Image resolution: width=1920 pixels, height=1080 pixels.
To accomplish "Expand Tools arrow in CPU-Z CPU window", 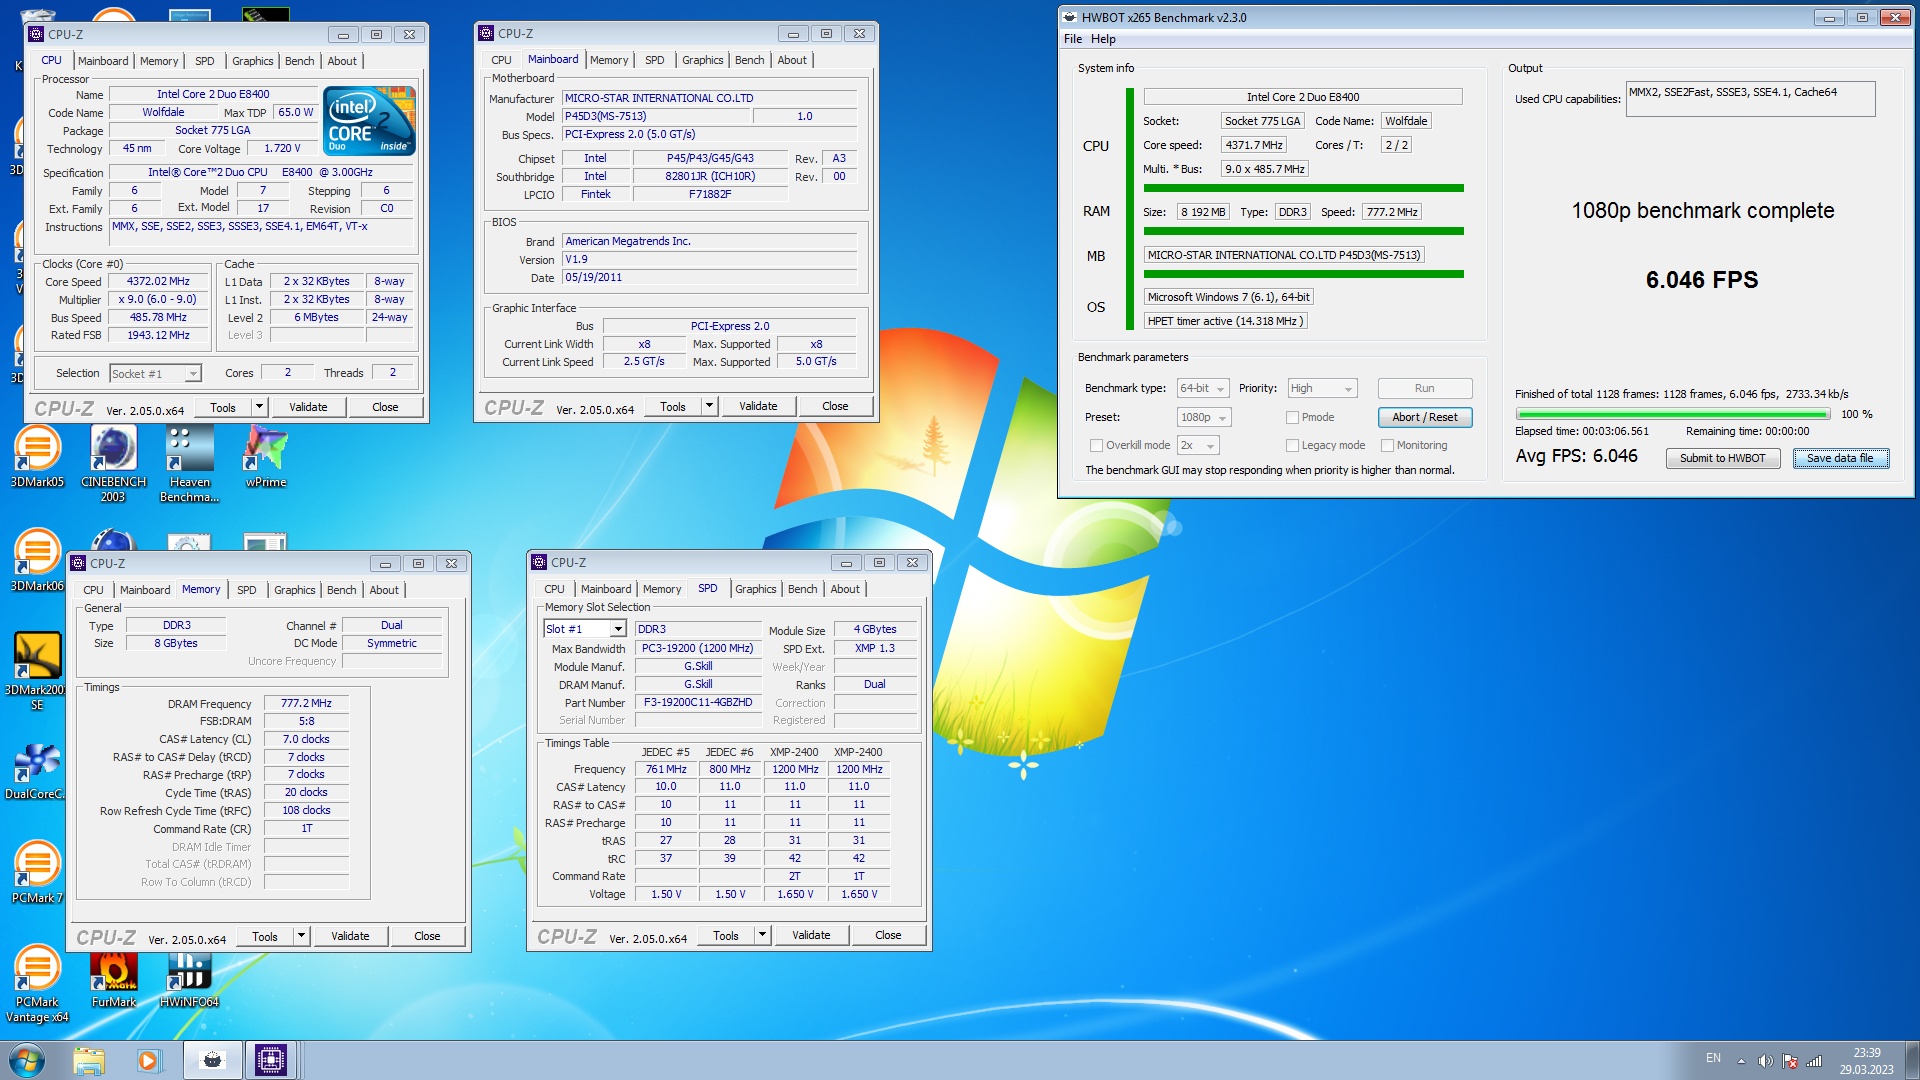I will click(x=259, y=407).
